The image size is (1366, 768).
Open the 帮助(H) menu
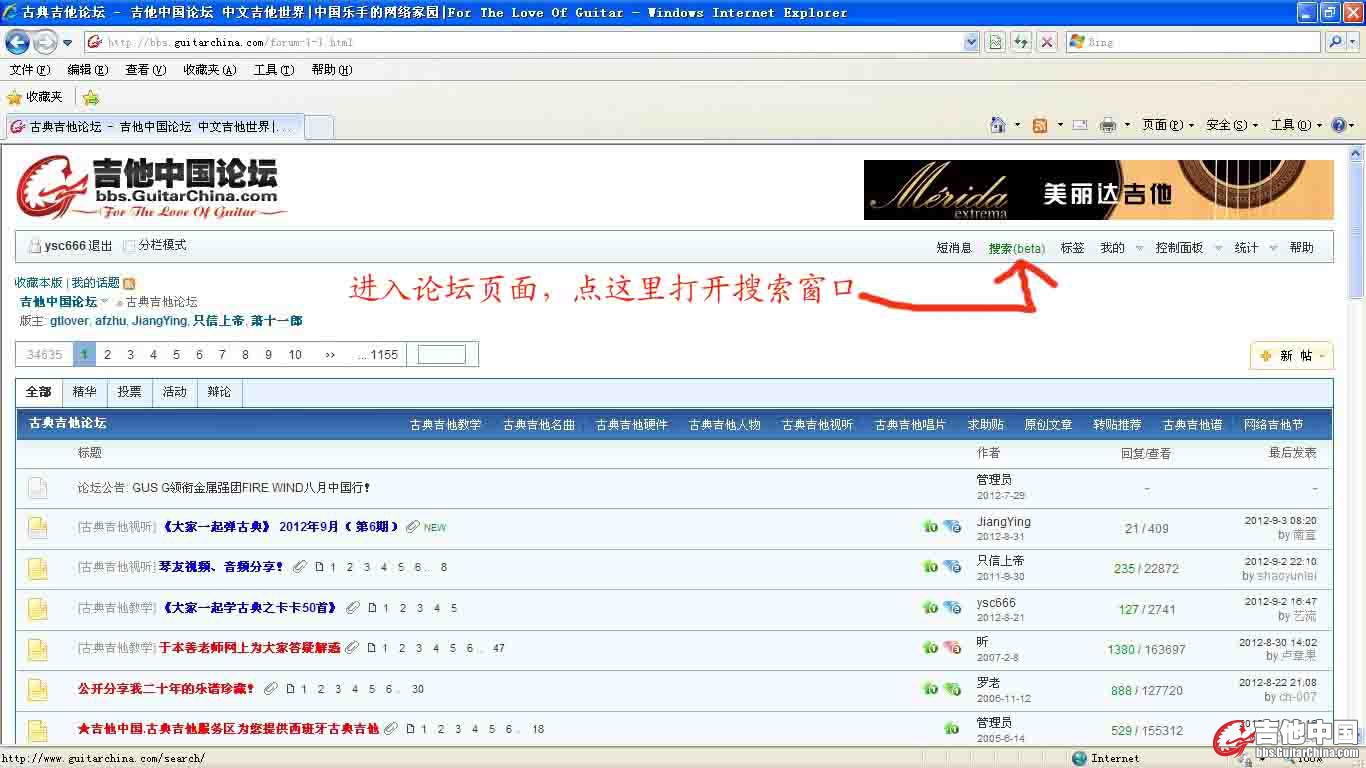332,70
